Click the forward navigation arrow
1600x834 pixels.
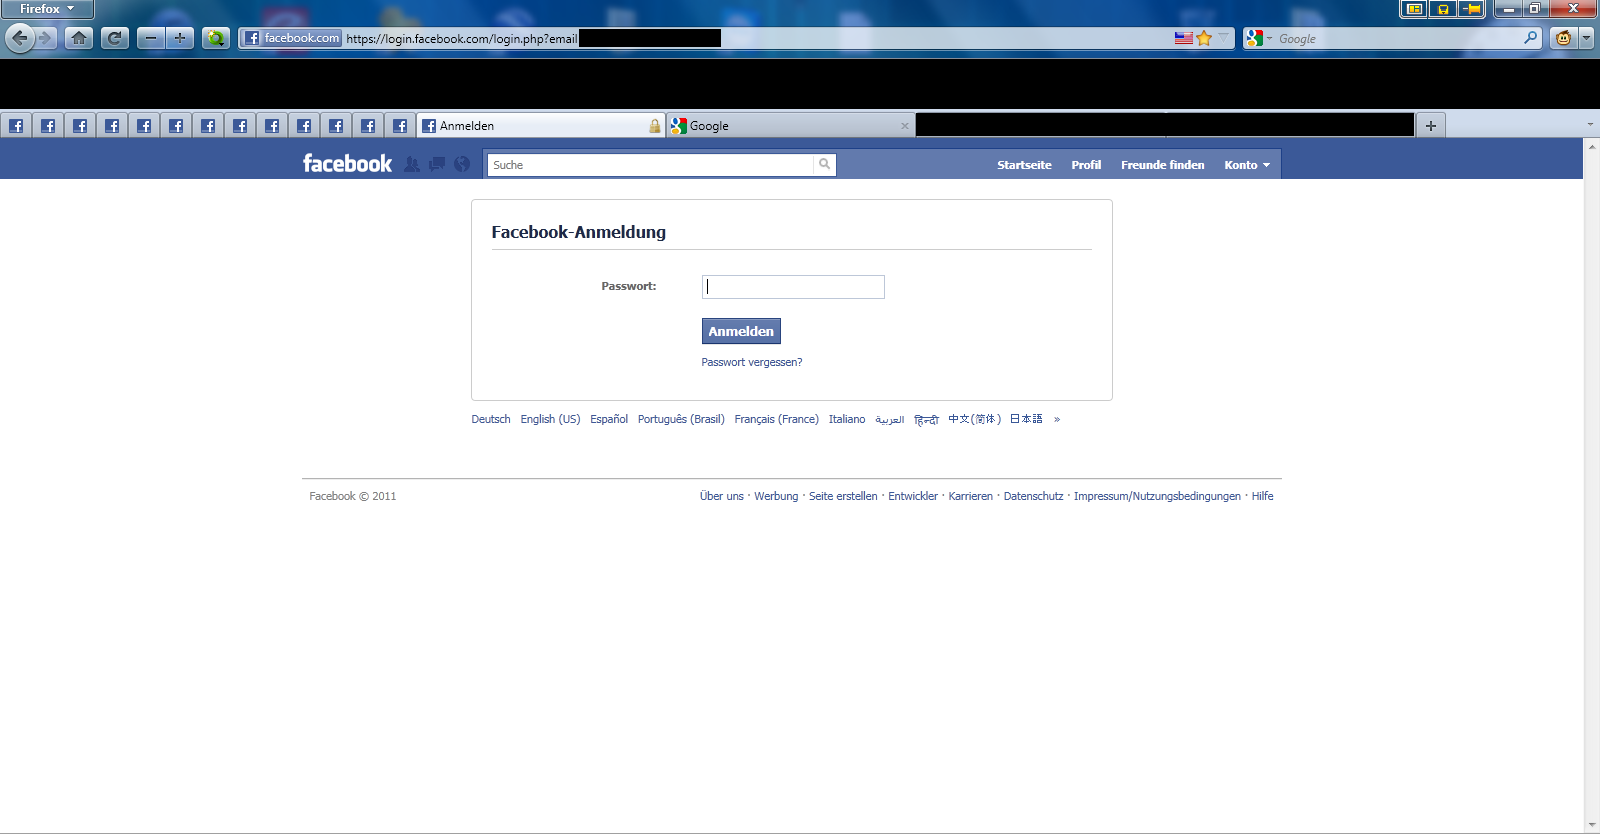click(x=45, y=38)
